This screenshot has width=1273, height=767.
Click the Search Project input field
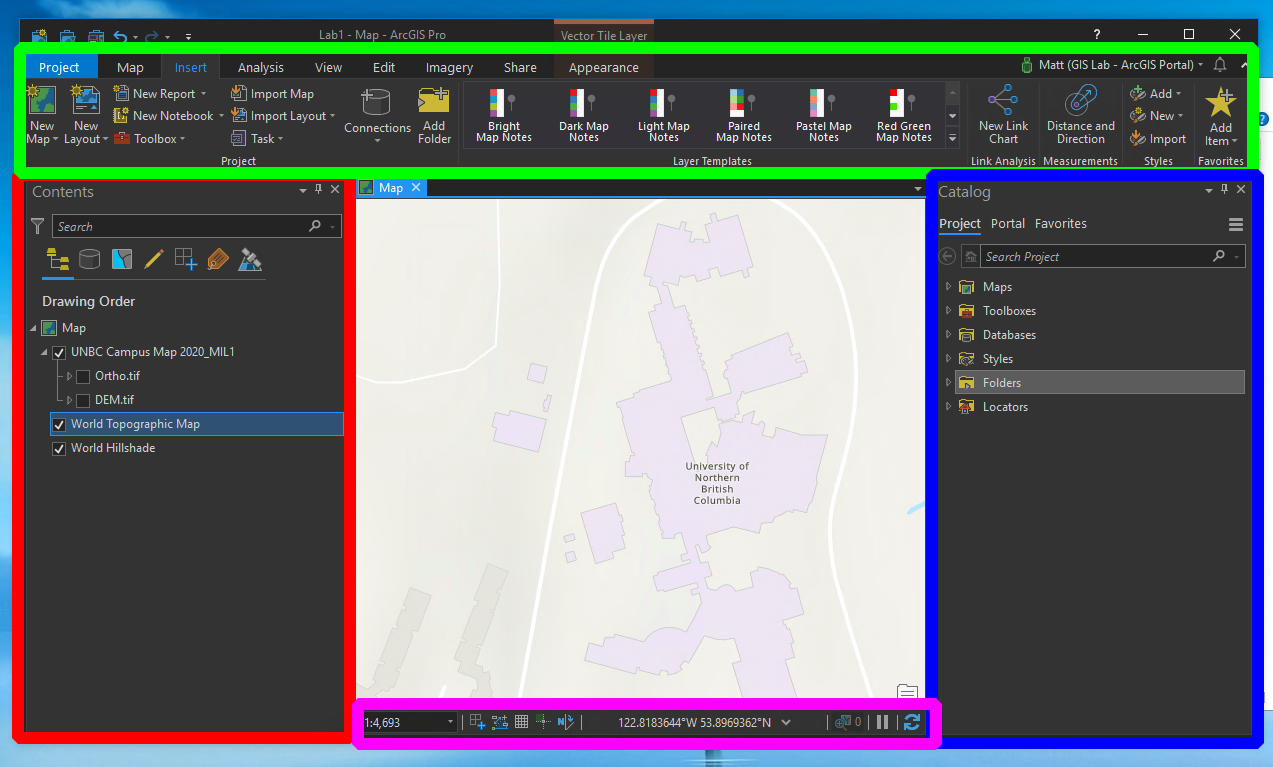click(x=1095, y=257)
